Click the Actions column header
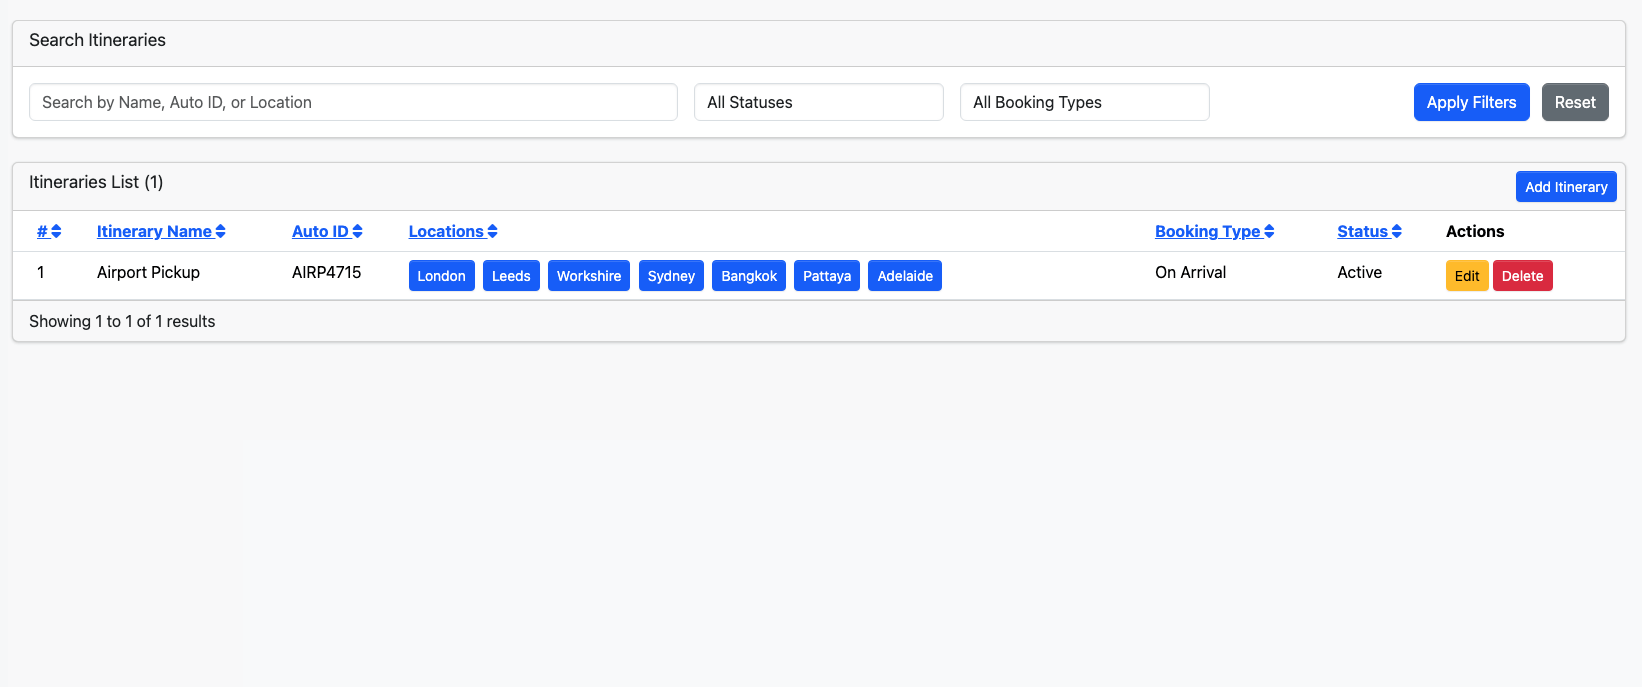The width and height of the screenshot is (1642, 687). point(1475,231)
